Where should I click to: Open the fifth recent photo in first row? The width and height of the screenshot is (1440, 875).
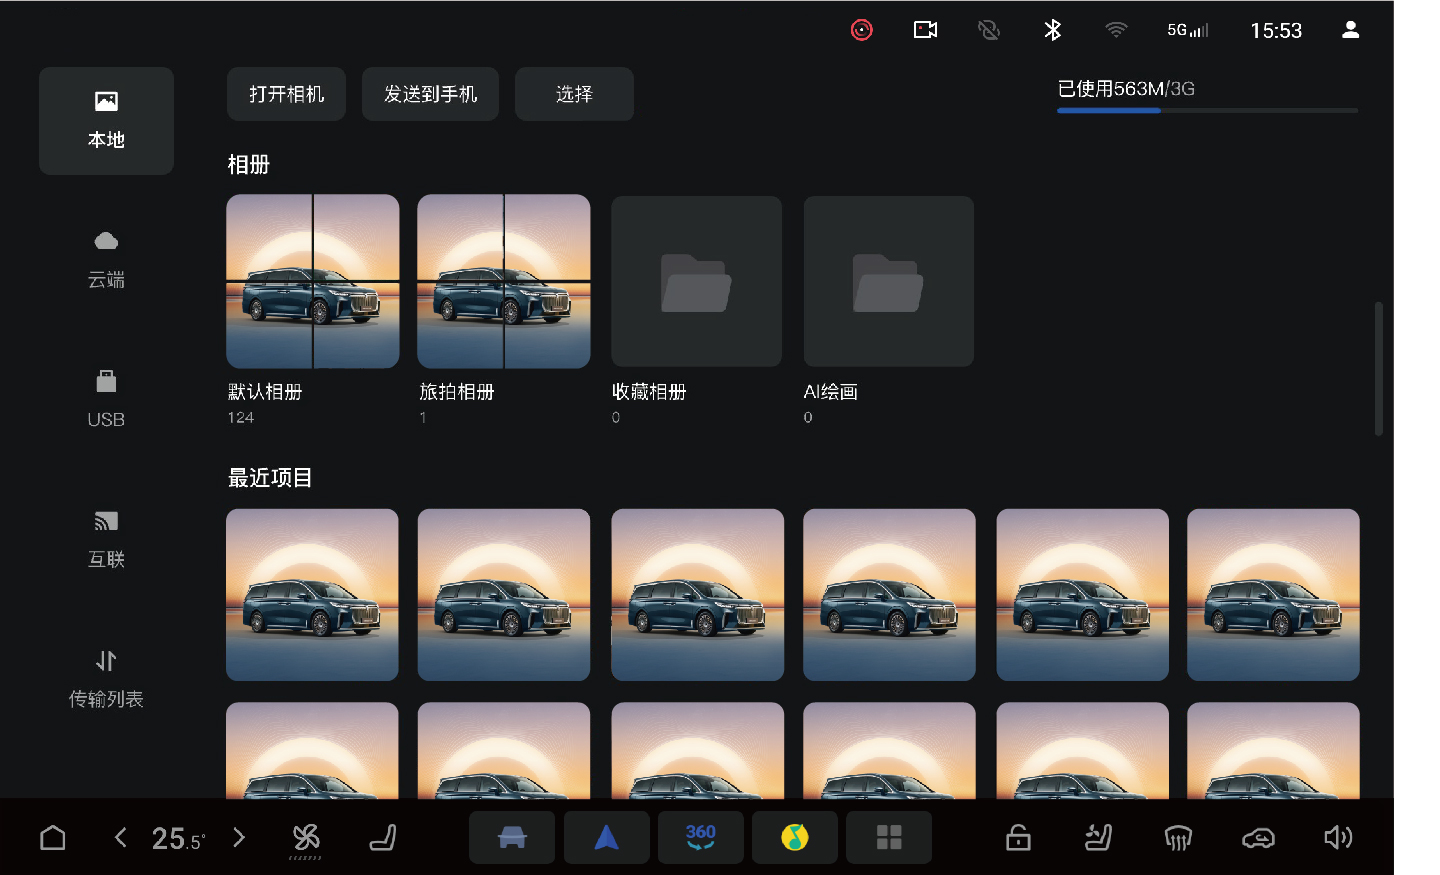(1082, 595)
